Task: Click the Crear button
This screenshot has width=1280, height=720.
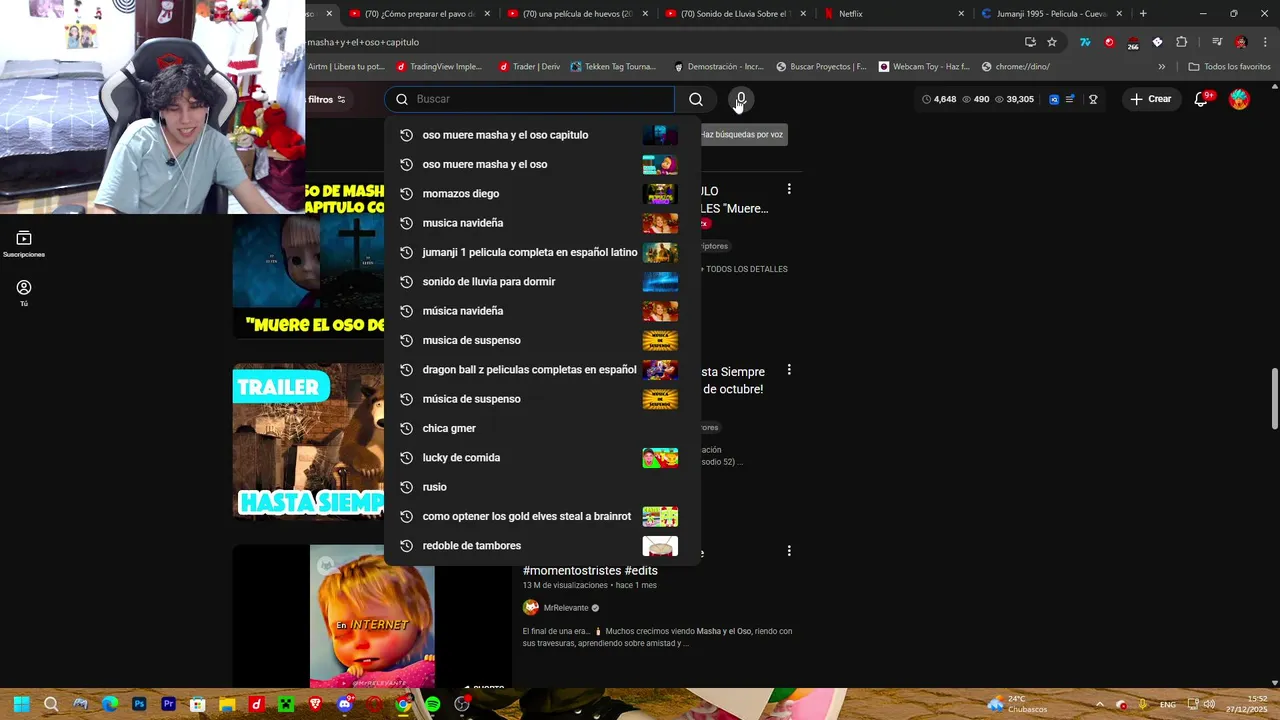Action: point(1151,99)
